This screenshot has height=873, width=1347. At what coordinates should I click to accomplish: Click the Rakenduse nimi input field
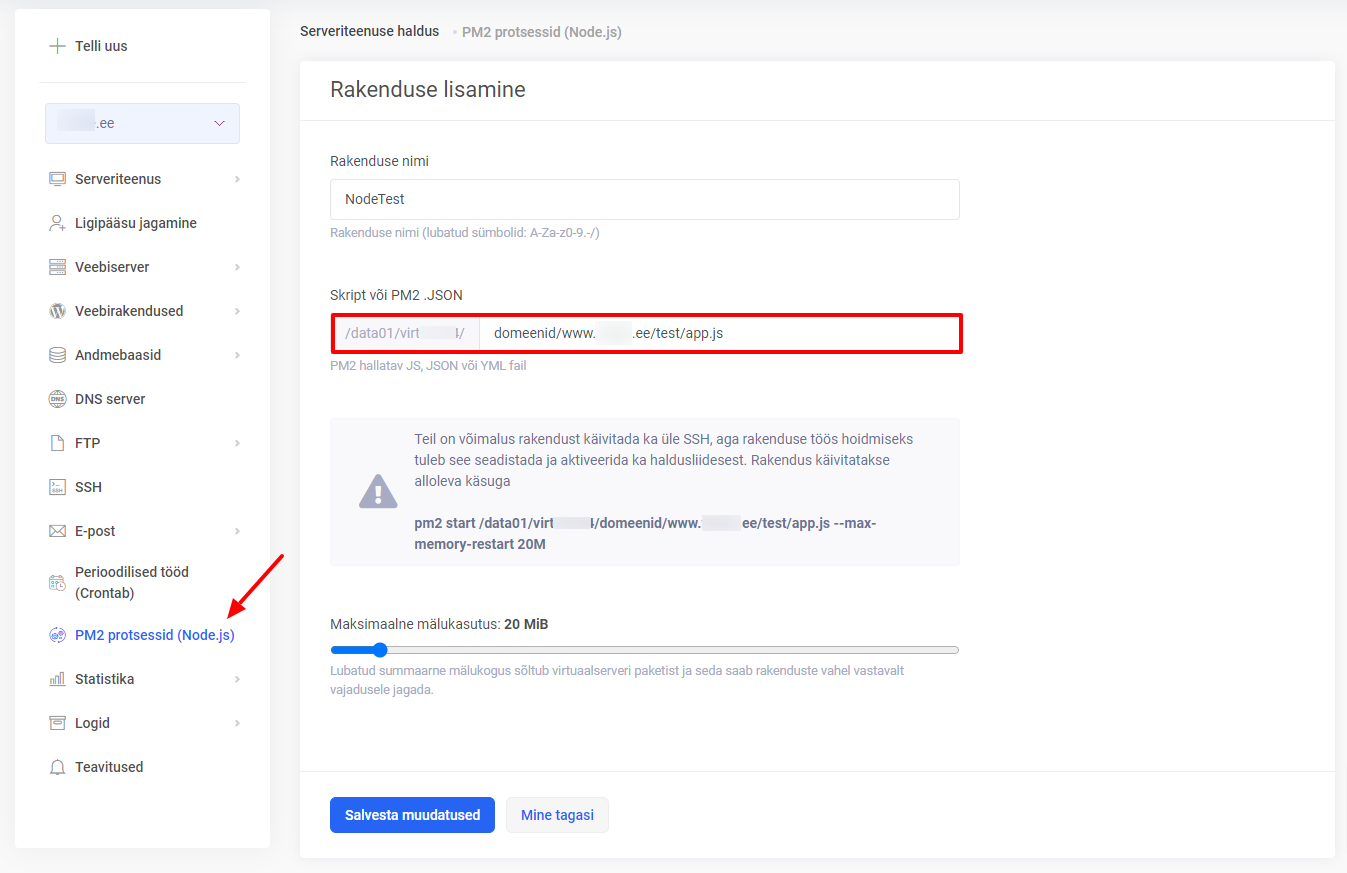tap(644, 199)
